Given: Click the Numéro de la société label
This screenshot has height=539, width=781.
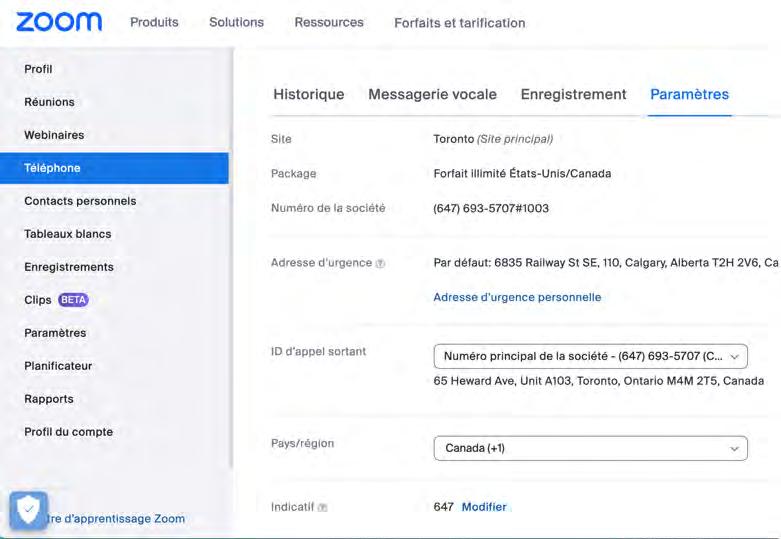Looking at the screenshot, I should click(x=328, y=208).
